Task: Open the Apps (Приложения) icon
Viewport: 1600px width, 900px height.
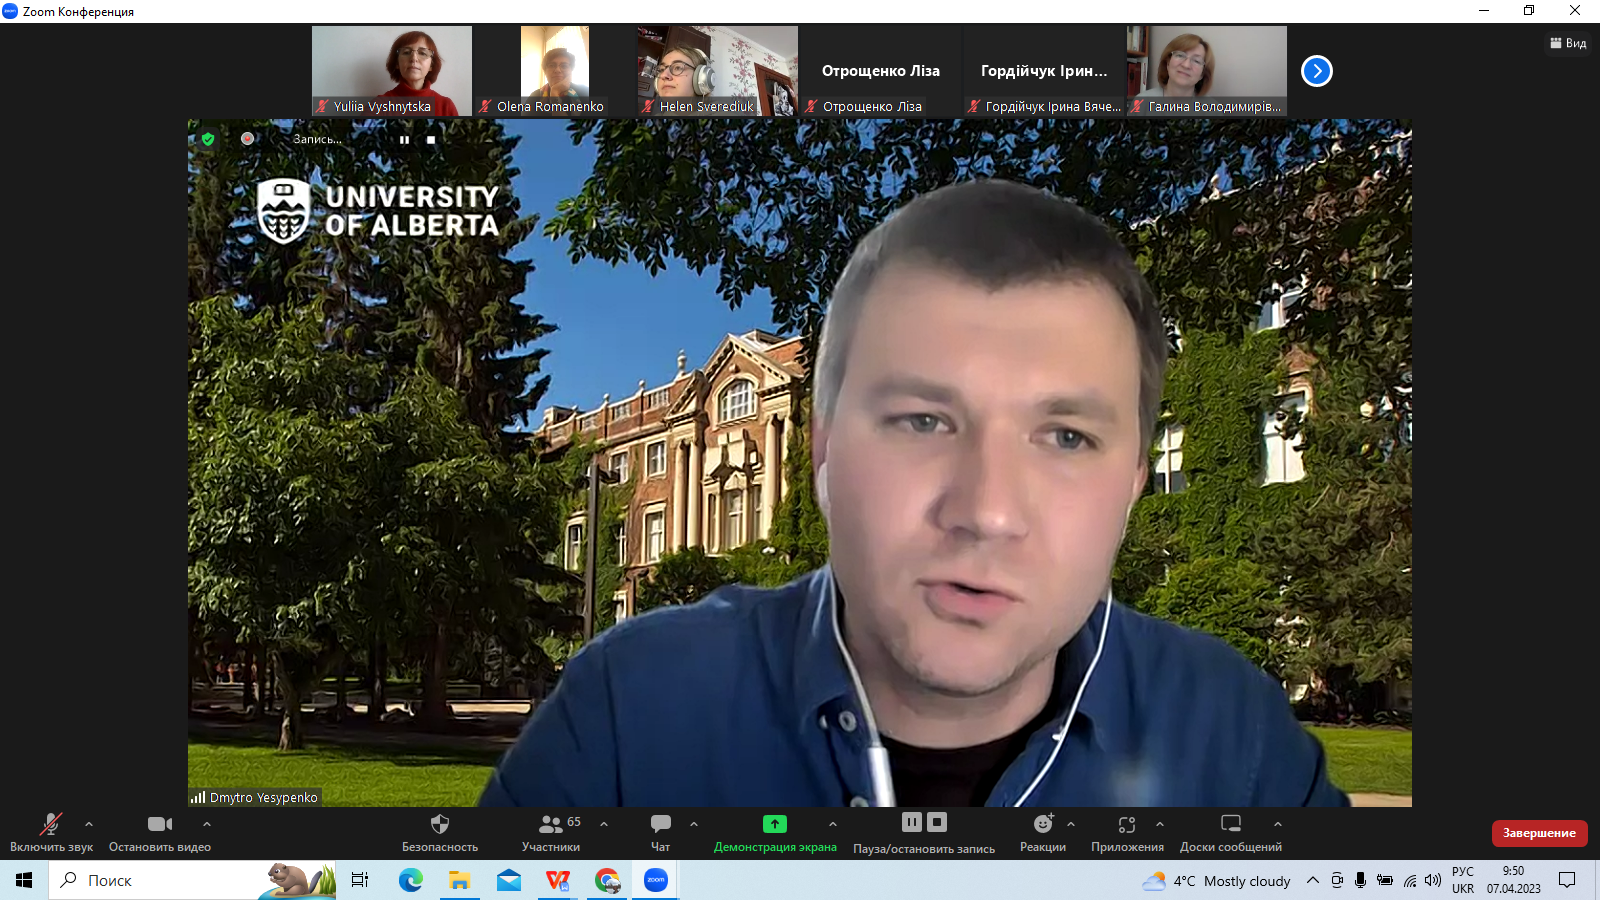Action: [1127, 824]
